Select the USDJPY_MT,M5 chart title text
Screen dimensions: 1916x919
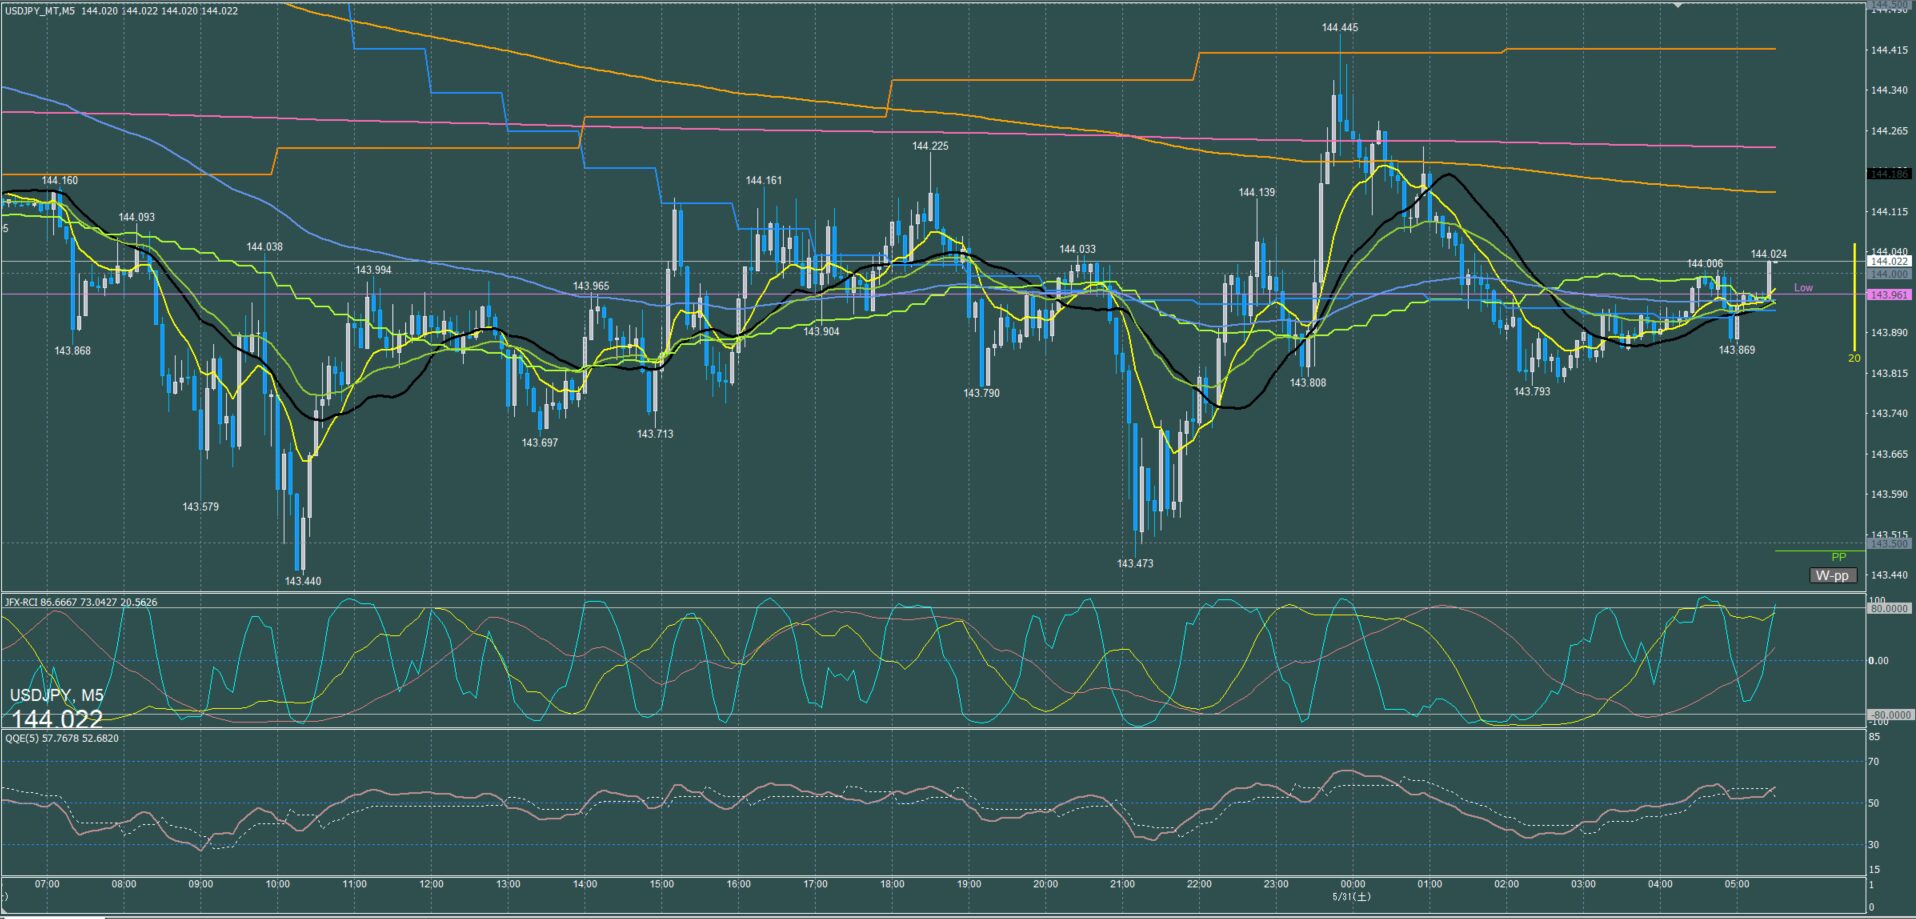click(39, 11)
